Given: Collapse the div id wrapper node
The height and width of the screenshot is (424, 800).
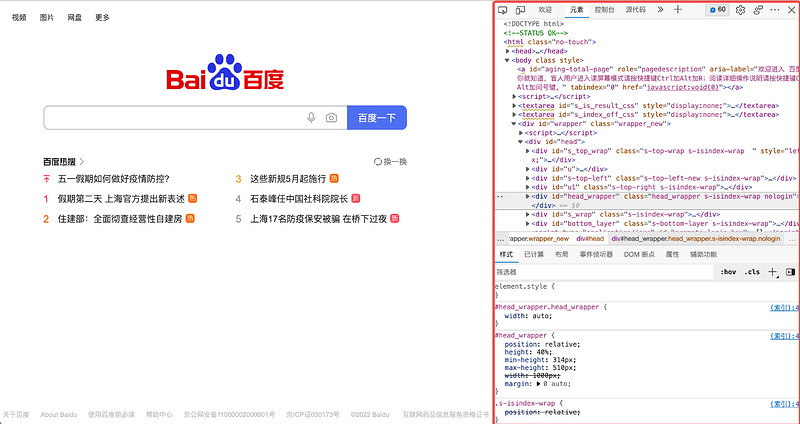Looking at the screenshot, I should [x=514, y=123].
